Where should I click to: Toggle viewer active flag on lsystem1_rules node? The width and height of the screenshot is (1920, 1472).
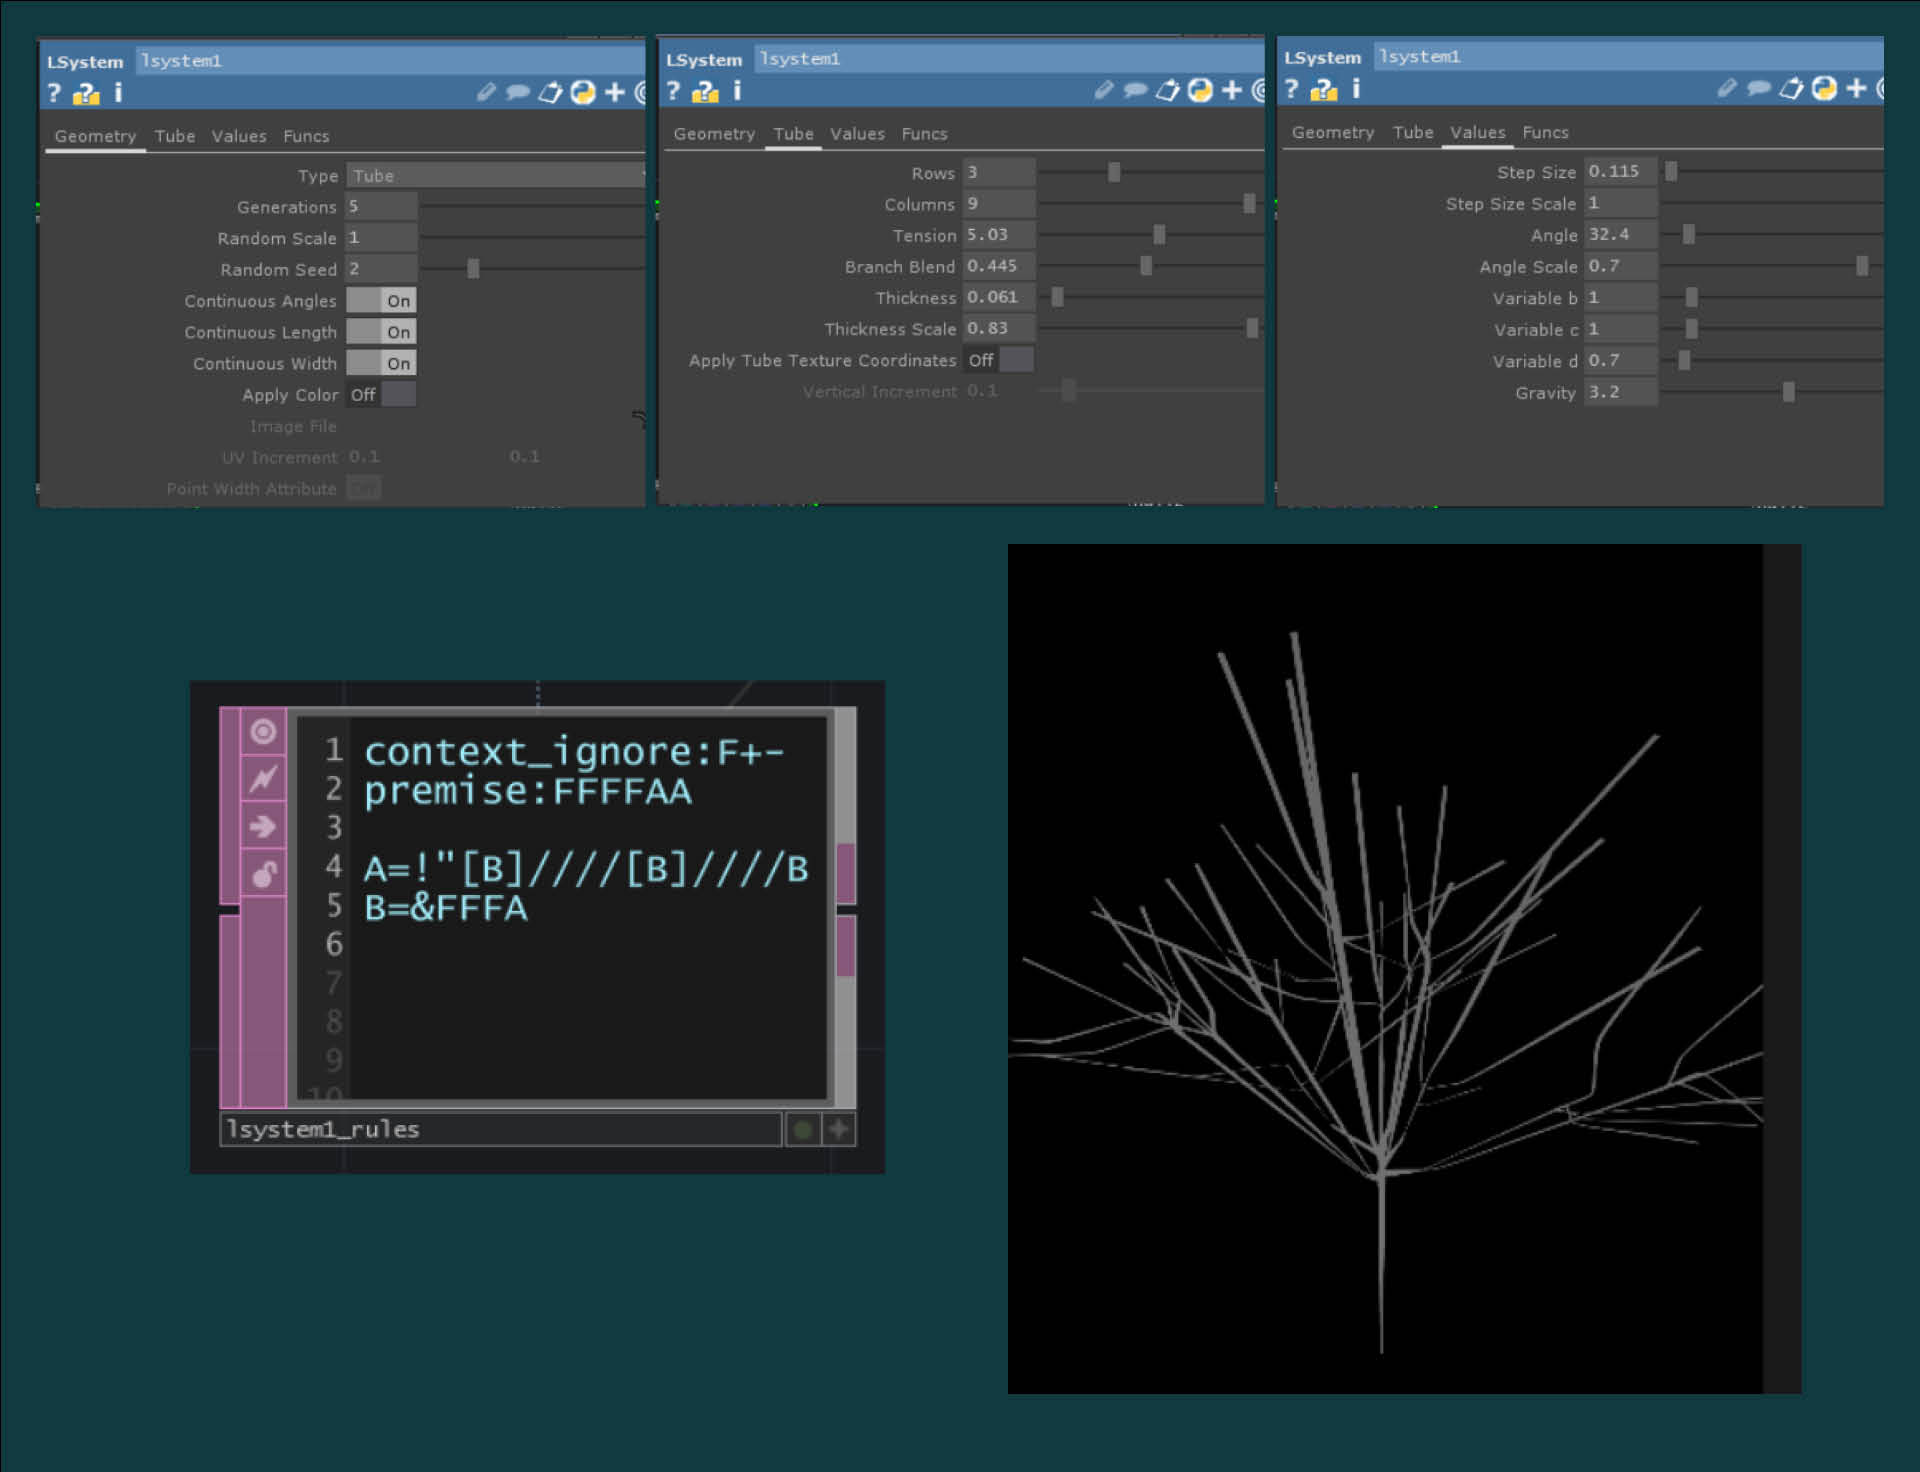pos(263,732)
